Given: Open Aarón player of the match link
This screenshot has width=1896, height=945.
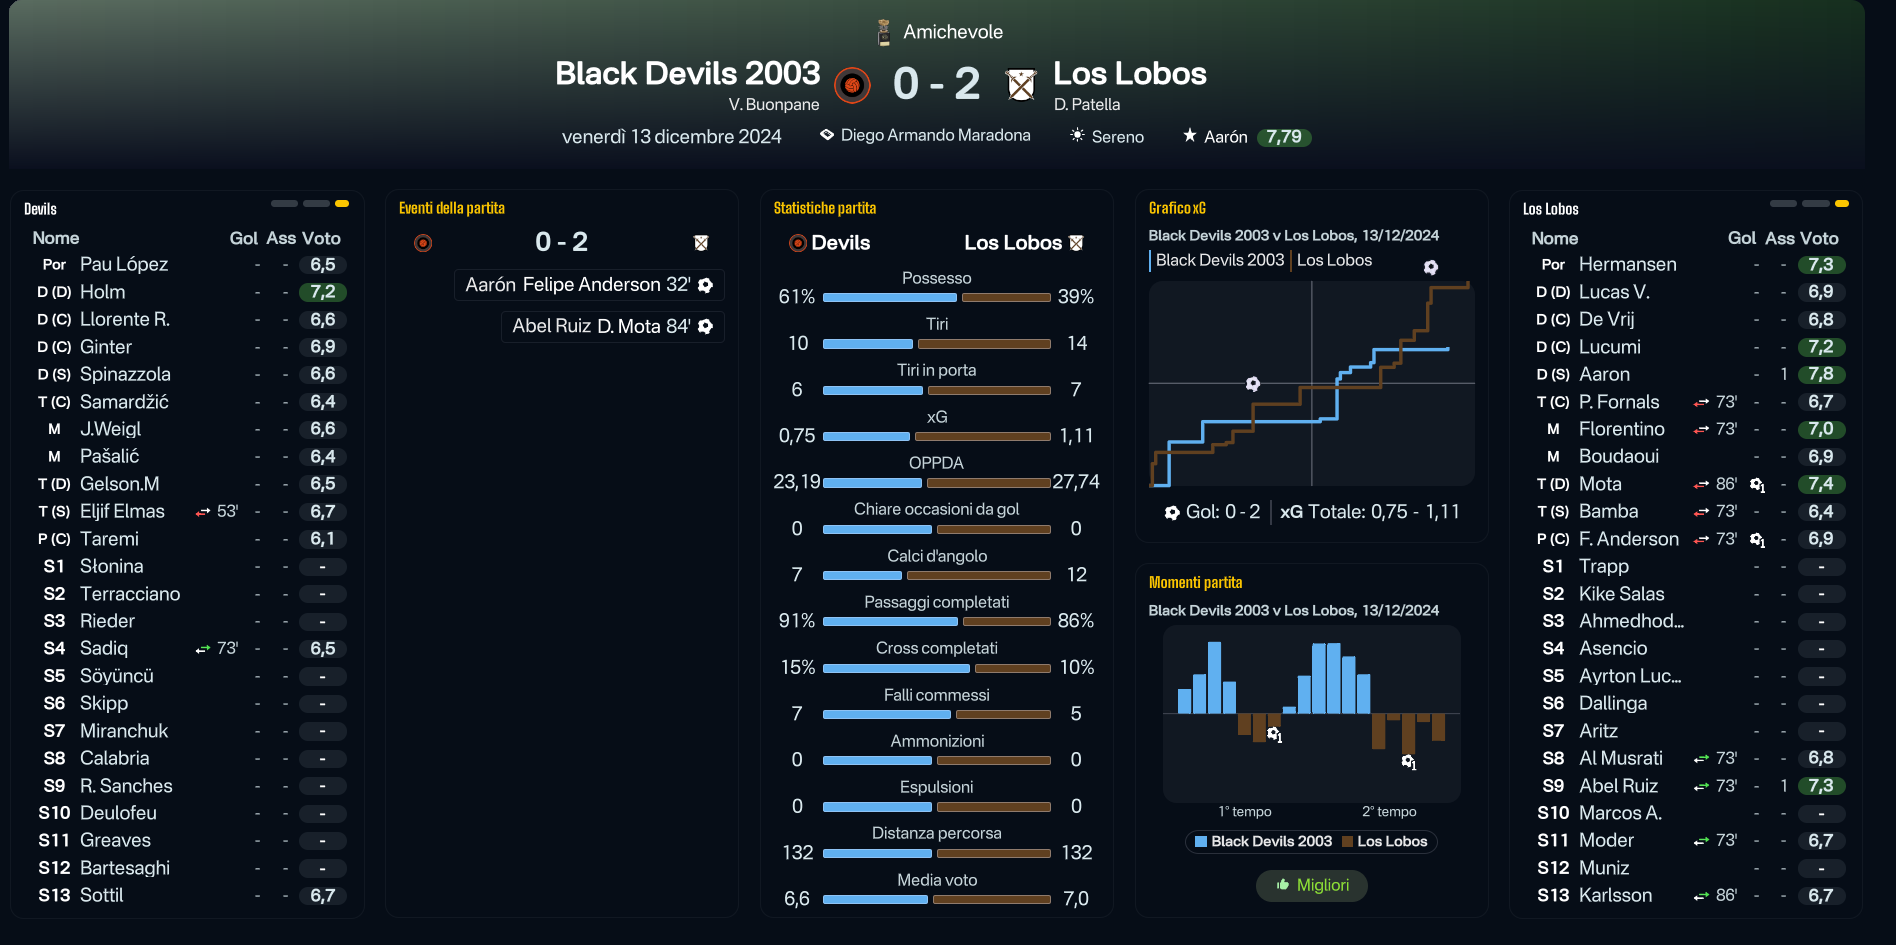Looking at the screenshot, I should [1225, 137].
